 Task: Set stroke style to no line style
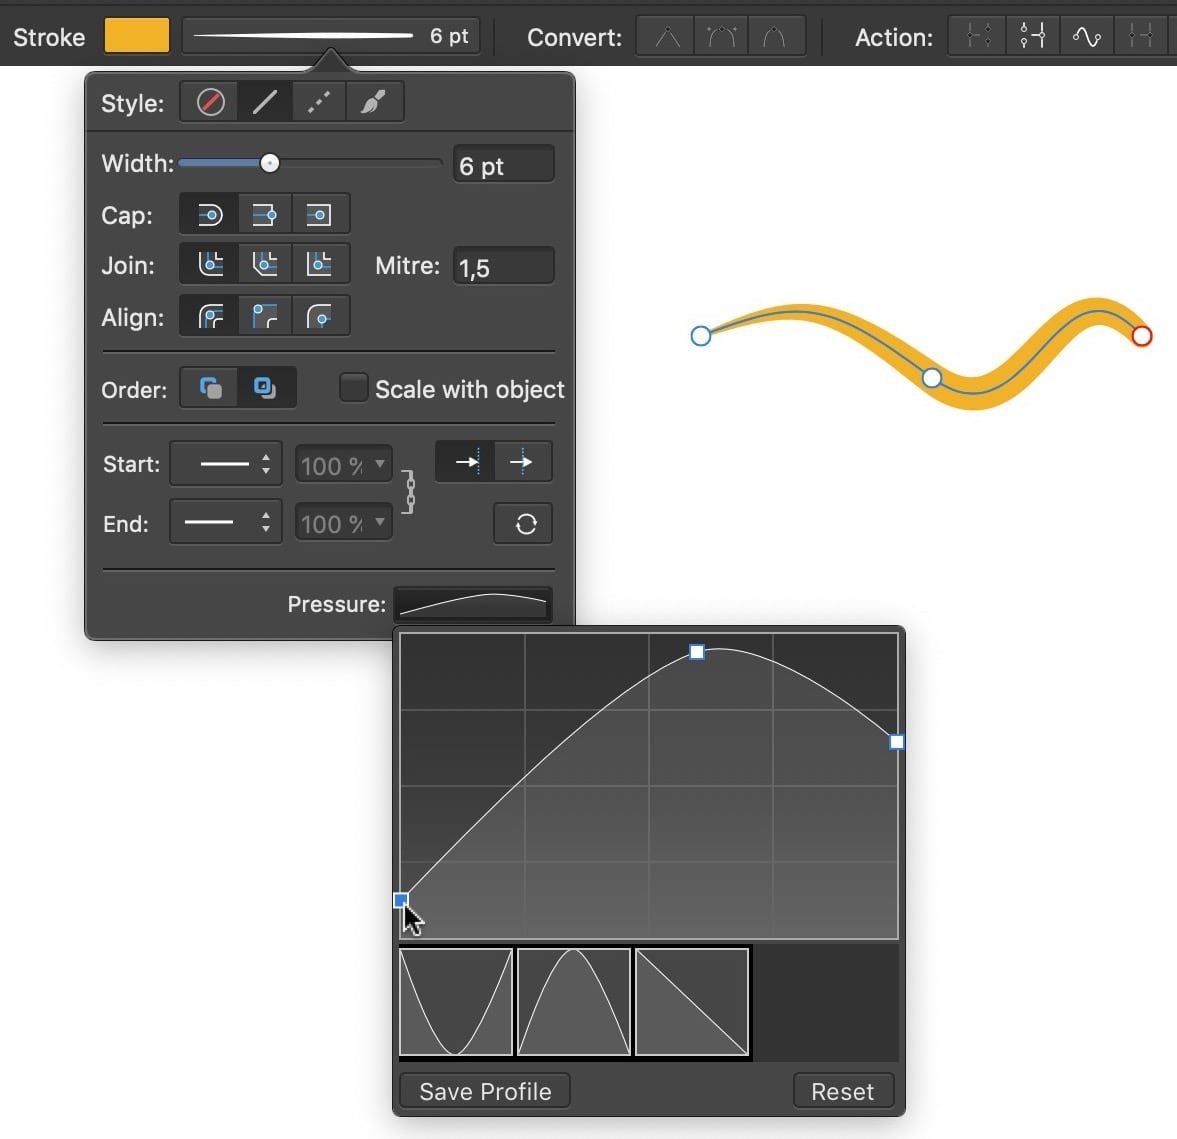(x=208, y=101)
